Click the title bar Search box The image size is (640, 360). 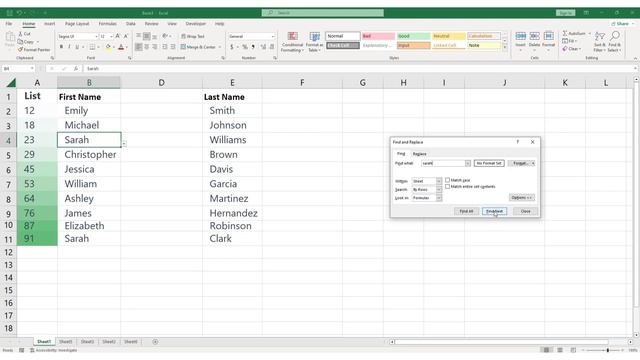[x=322, y=13]
